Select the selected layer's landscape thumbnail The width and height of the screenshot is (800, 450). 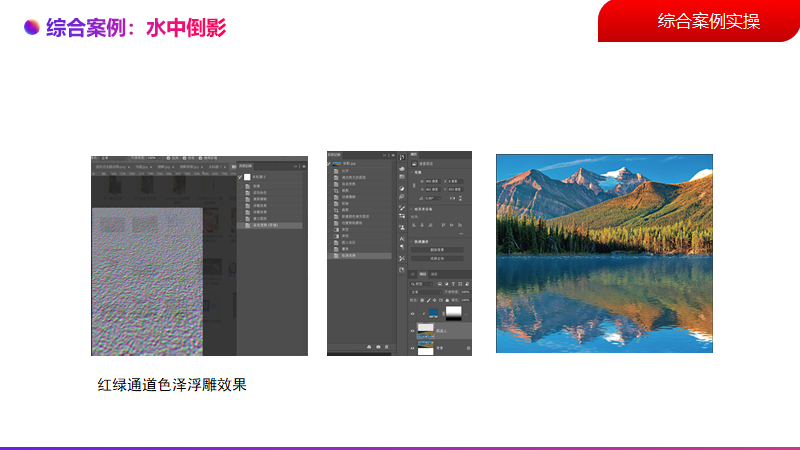tap(426, 331)
